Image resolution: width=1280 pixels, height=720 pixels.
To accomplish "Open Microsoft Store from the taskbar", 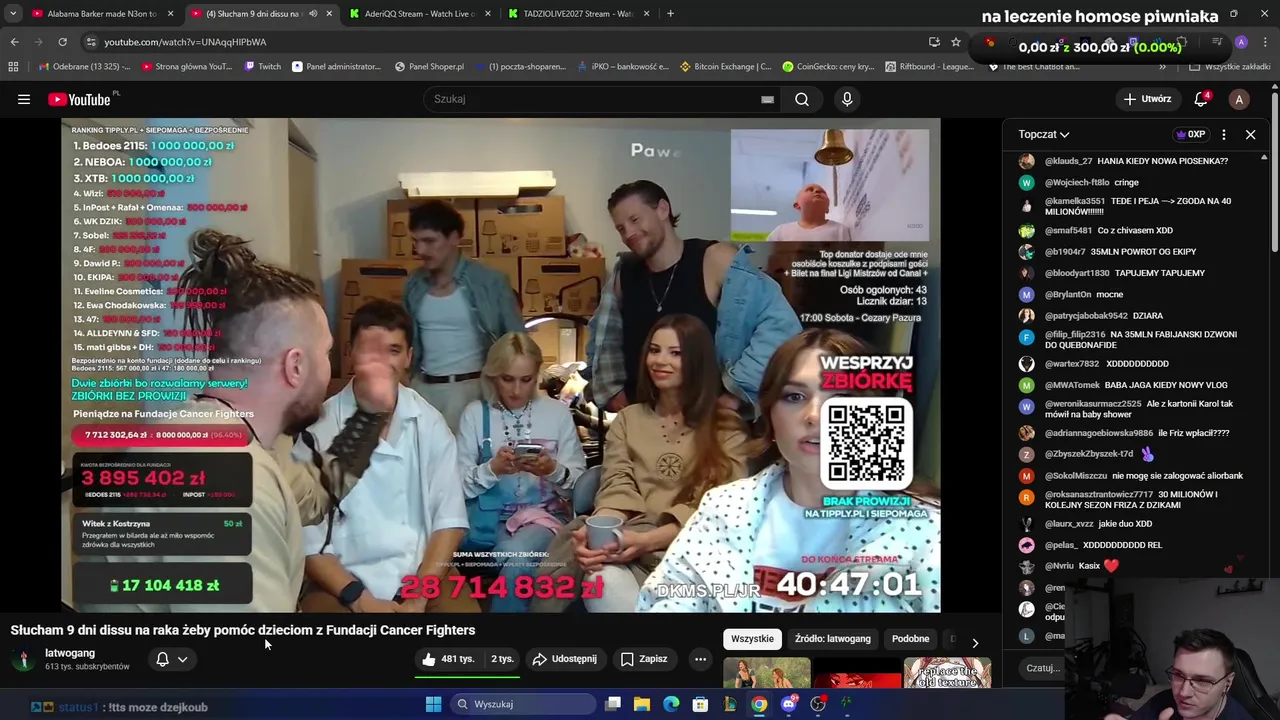I will coord(701,704).
